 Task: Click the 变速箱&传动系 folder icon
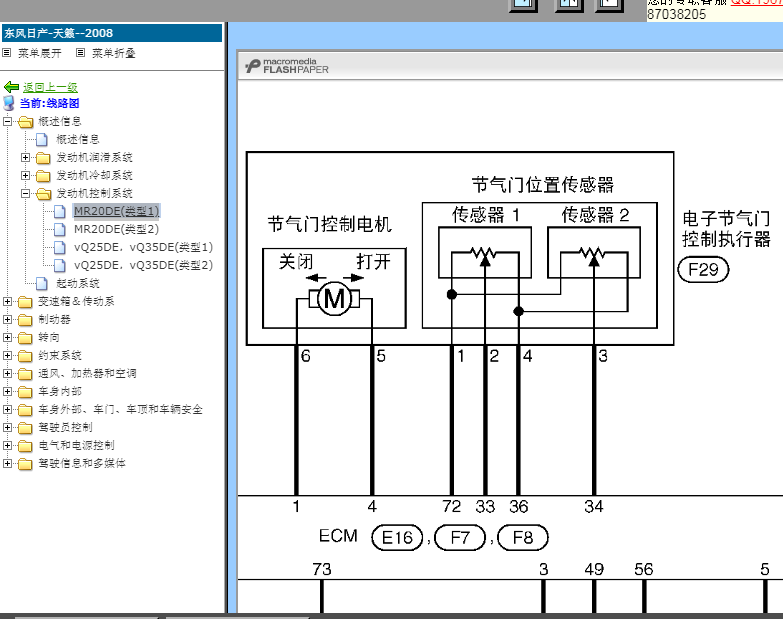(25, 302)
